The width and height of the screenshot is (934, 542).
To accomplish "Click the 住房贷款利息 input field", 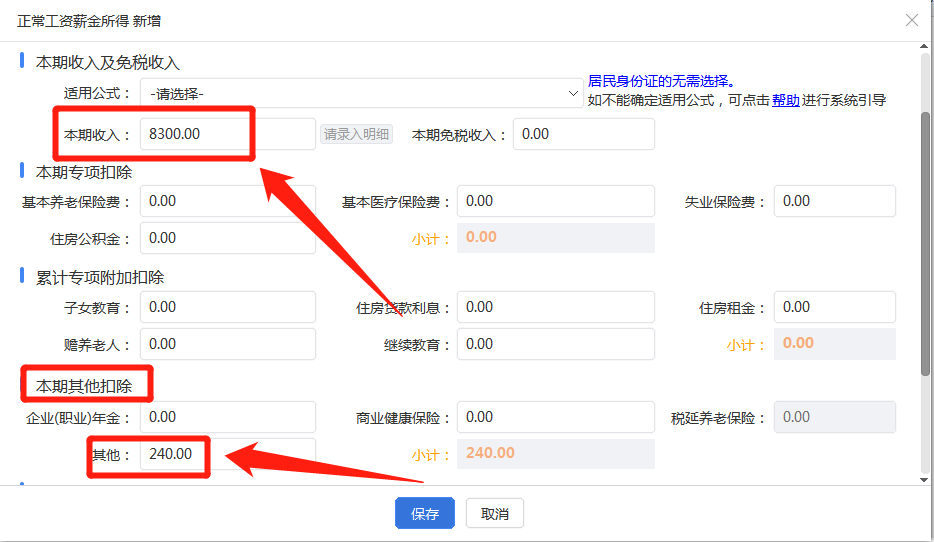I will [x=556, y=307].
